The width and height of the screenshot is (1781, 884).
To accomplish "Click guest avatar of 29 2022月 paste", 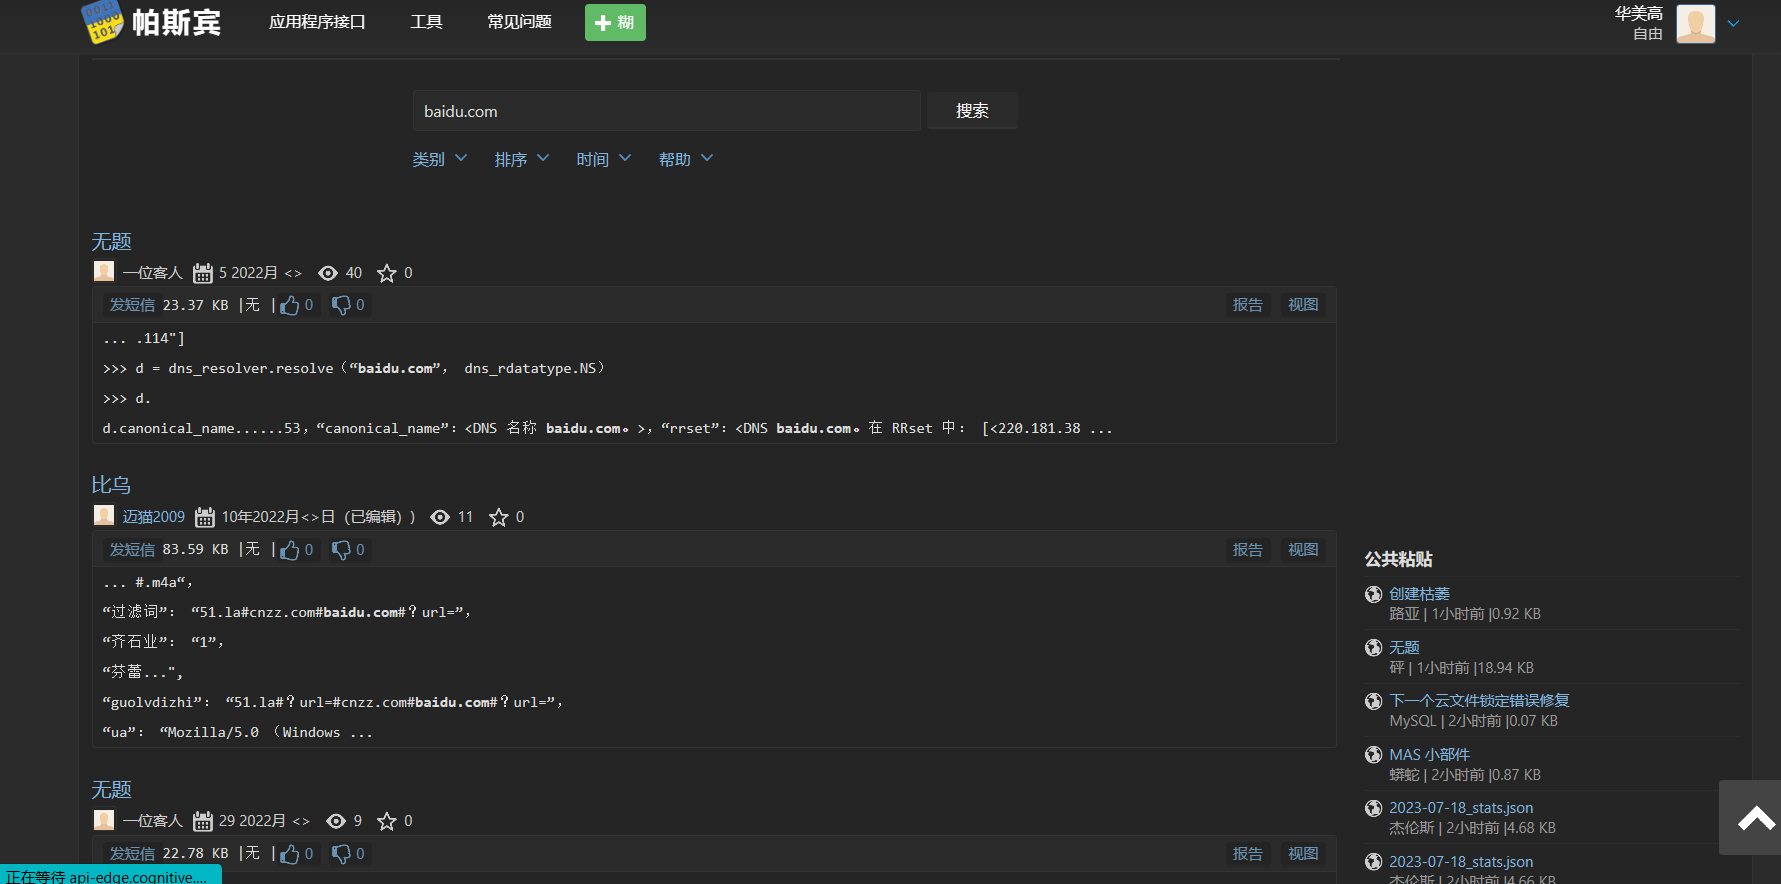I will coord(104,820).
